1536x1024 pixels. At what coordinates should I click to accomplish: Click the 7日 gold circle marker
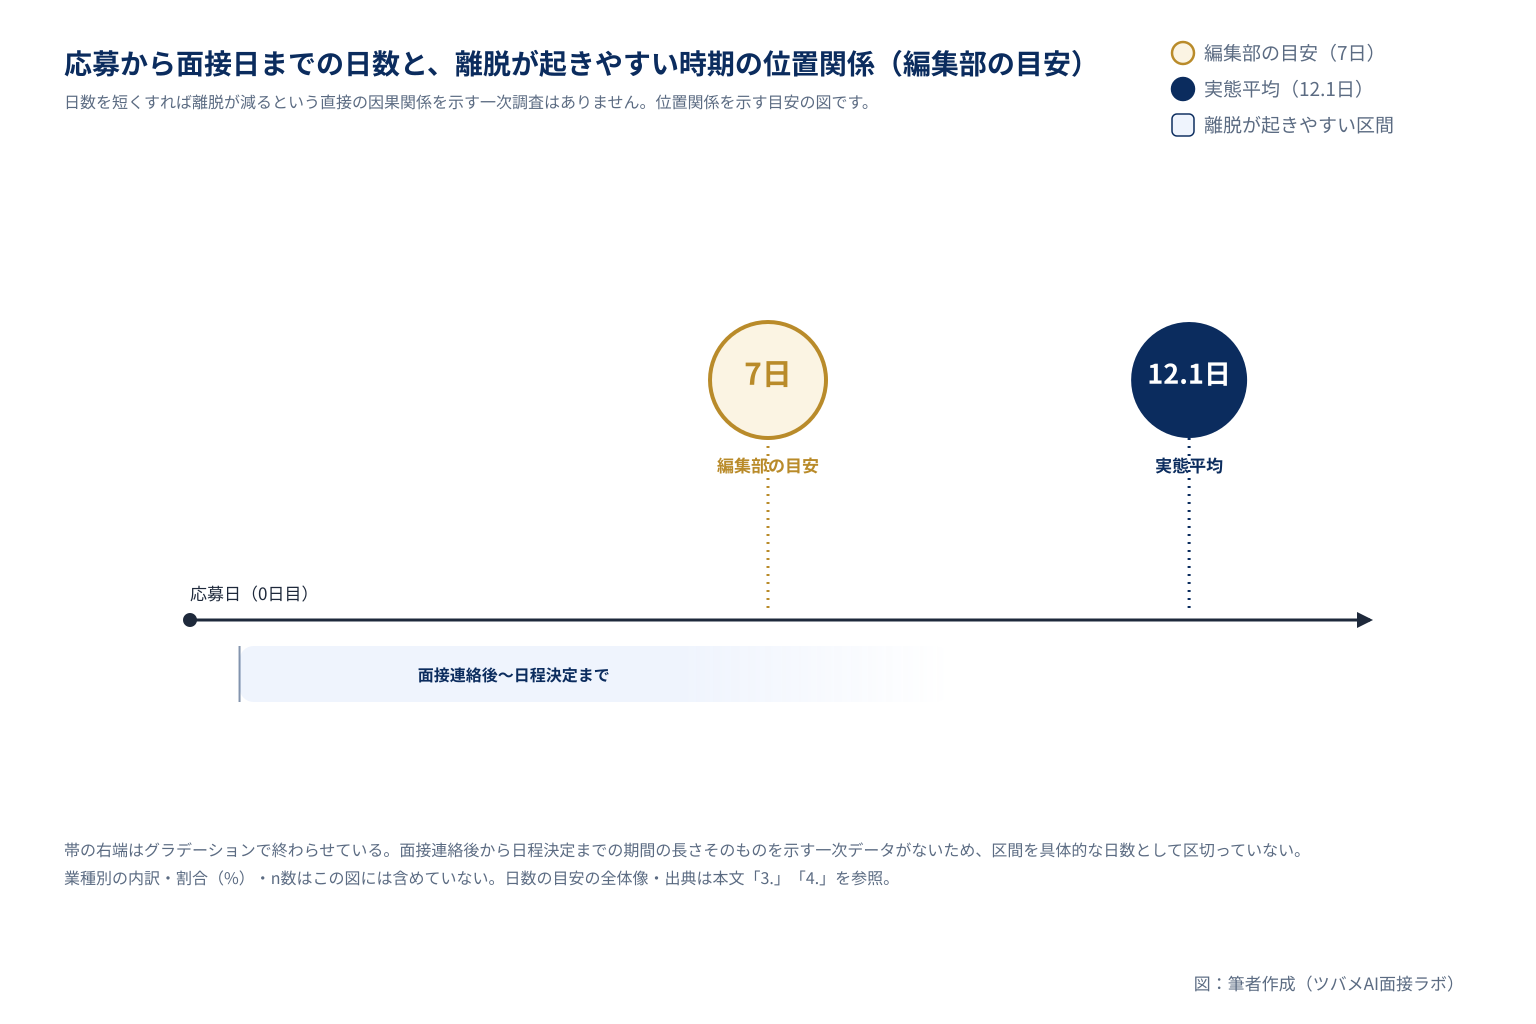tap(768, 380)
